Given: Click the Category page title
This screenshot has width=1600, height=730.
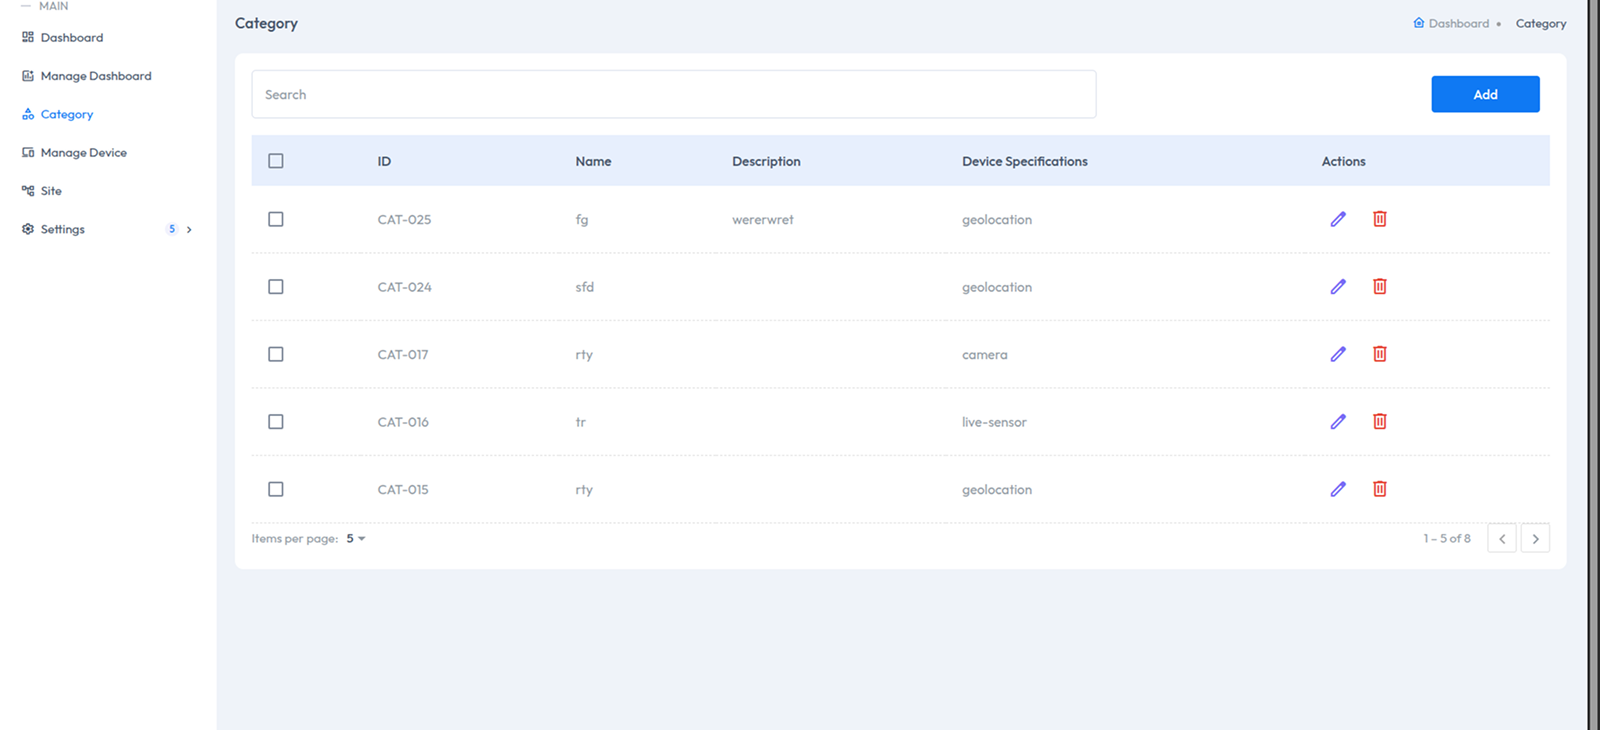Looking at the screenshot, I should [266, 23].
